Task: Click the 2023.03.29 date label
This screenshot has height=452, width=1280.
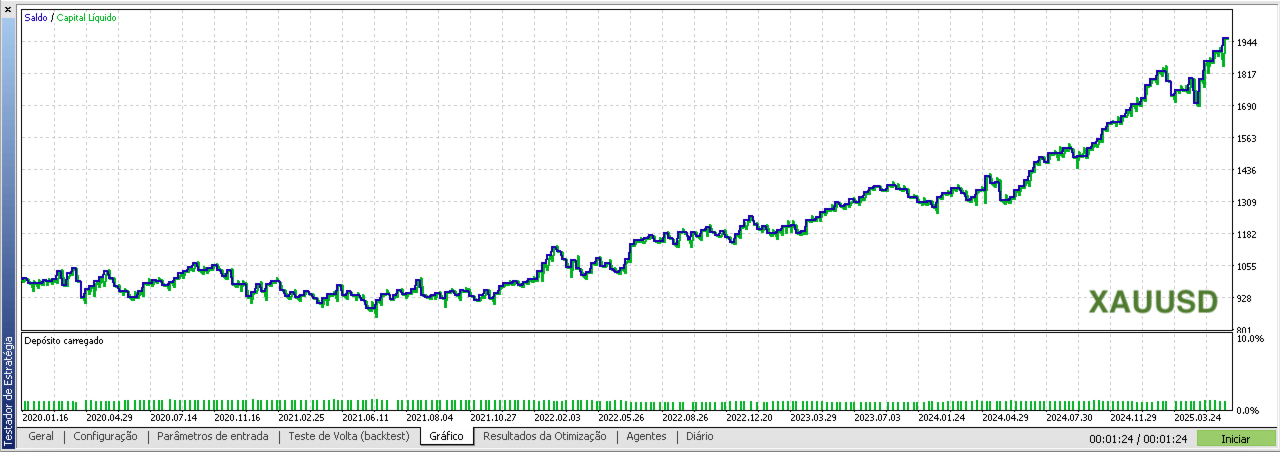Action: pyautogui.click(x=814, y=418)
